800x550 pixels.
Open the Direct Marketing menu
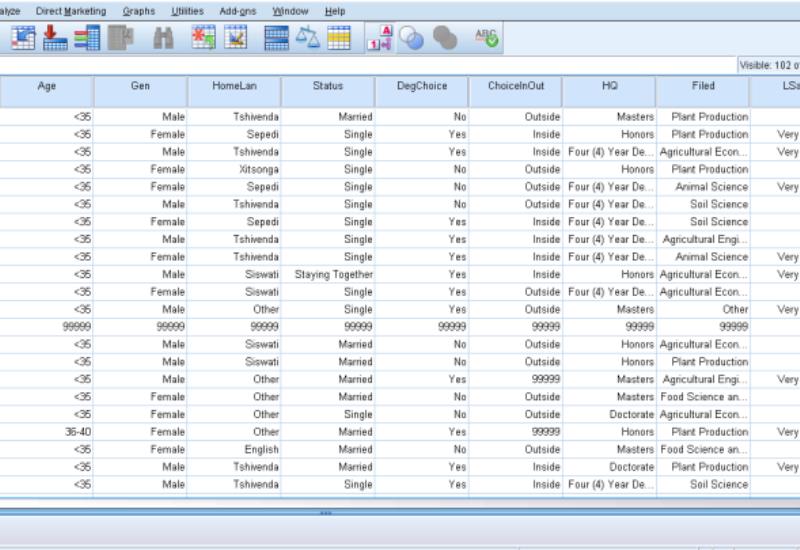coord(70,11)
